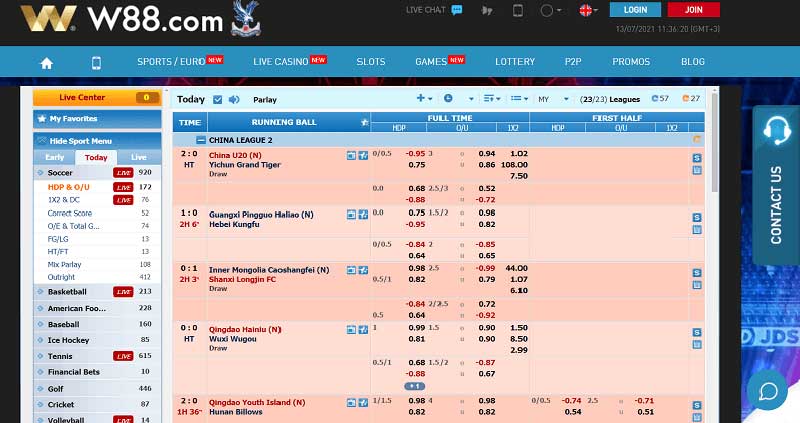Image resolution: width=800 pixels, height=423 pixels.
Task: Open the P2P menu
Action: click(572, 62)
